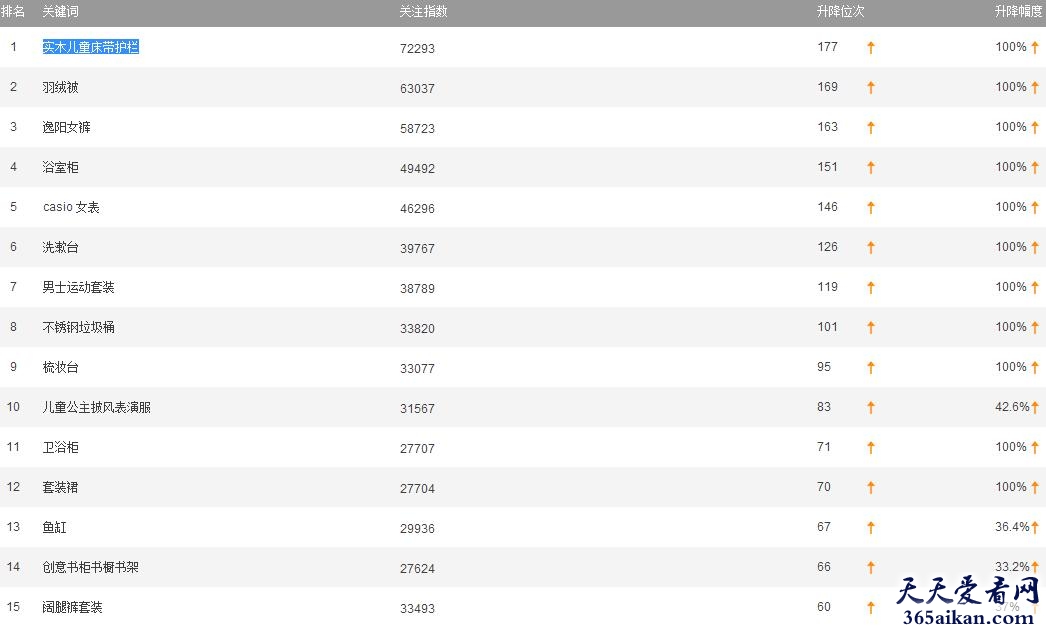1046x627 pixels.
Task: Click the up arrow beside 101 in the 不锈钢垃圾桶 row
Action: tap(871, 328)
